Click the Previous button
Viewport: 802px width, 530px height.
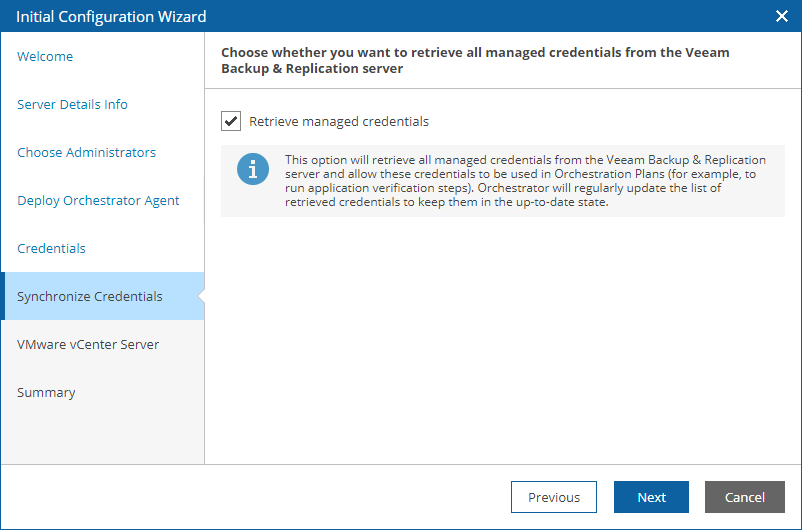coord(554,497)
